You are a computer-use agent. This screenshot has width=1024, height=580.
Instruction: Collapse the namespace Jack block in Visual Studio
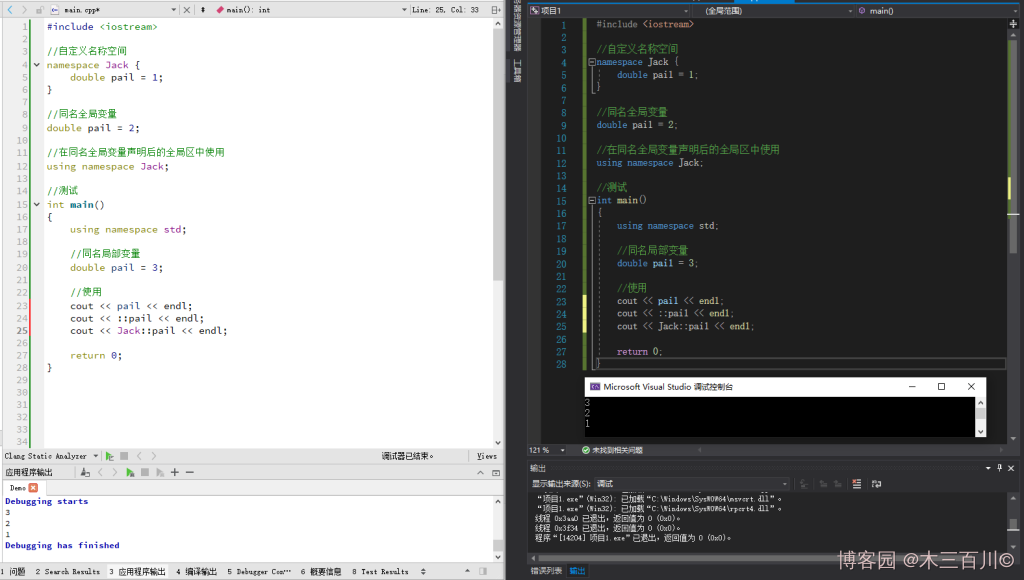coord(592,62)
